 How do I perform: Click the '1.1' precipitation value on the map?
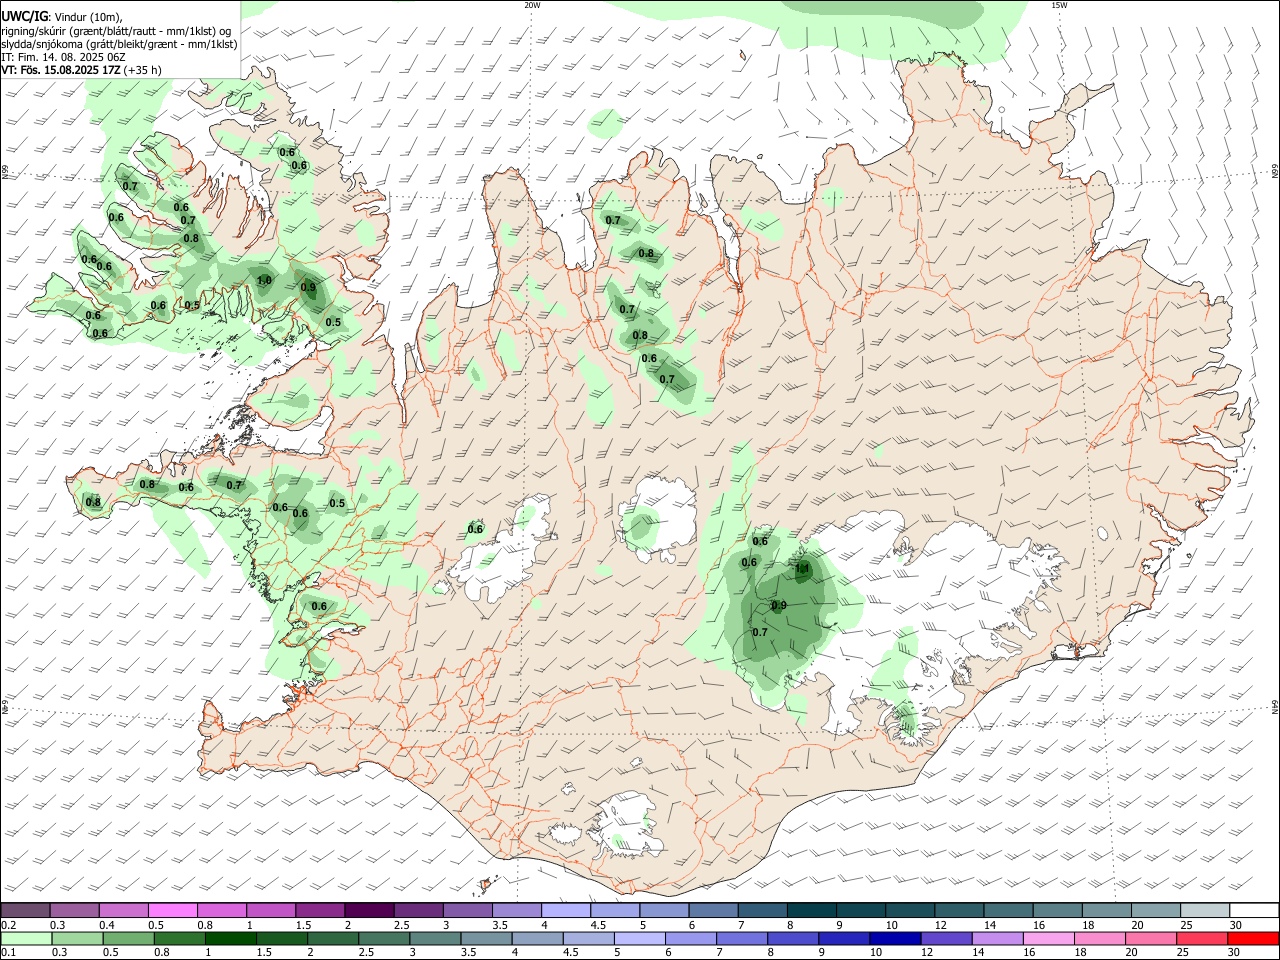802,568
